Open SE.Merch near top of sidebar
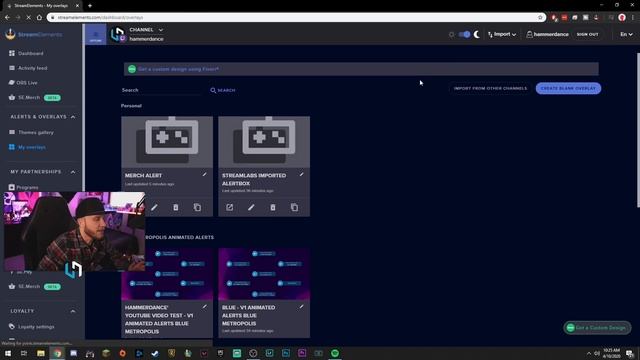The image size is (640, 360). click(29, 98)
